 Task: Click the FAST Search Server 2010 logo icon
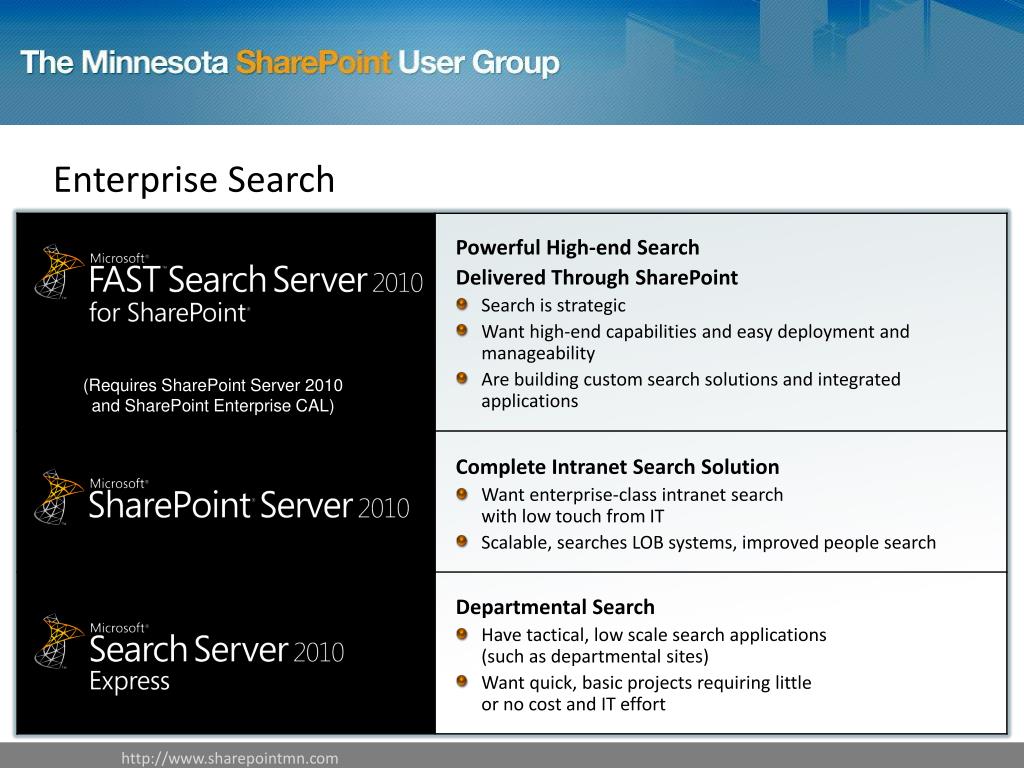59,272
